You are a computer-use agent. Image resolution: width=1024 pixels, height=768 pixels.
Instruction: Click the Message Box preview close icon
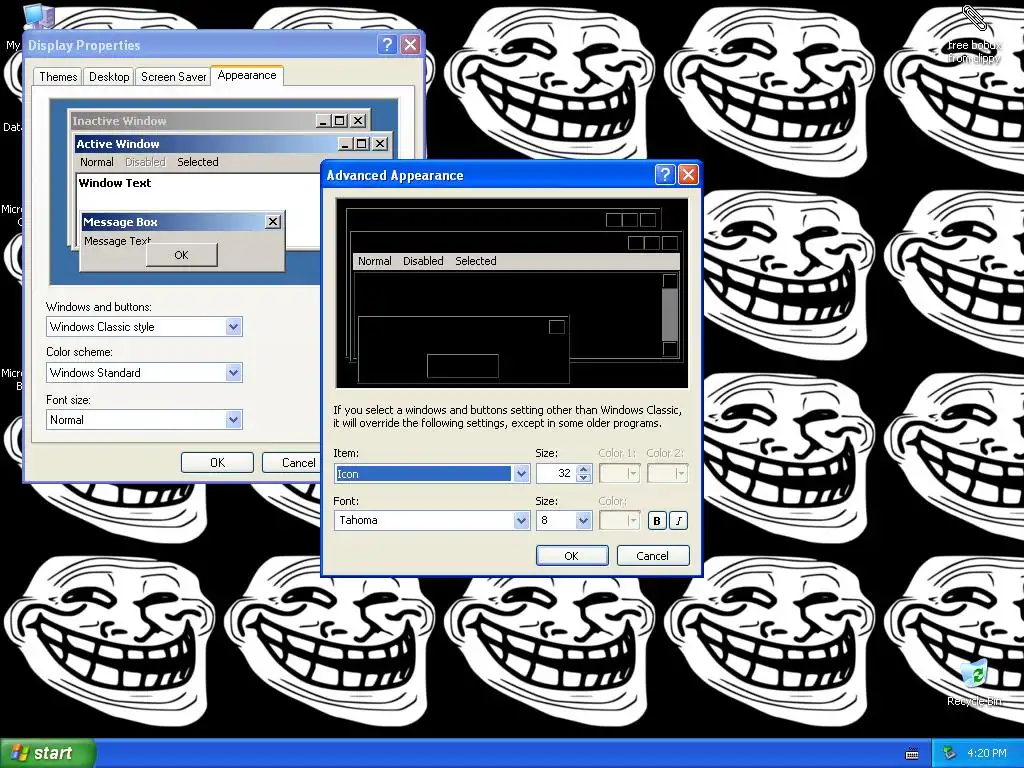(x=273, y=222)
